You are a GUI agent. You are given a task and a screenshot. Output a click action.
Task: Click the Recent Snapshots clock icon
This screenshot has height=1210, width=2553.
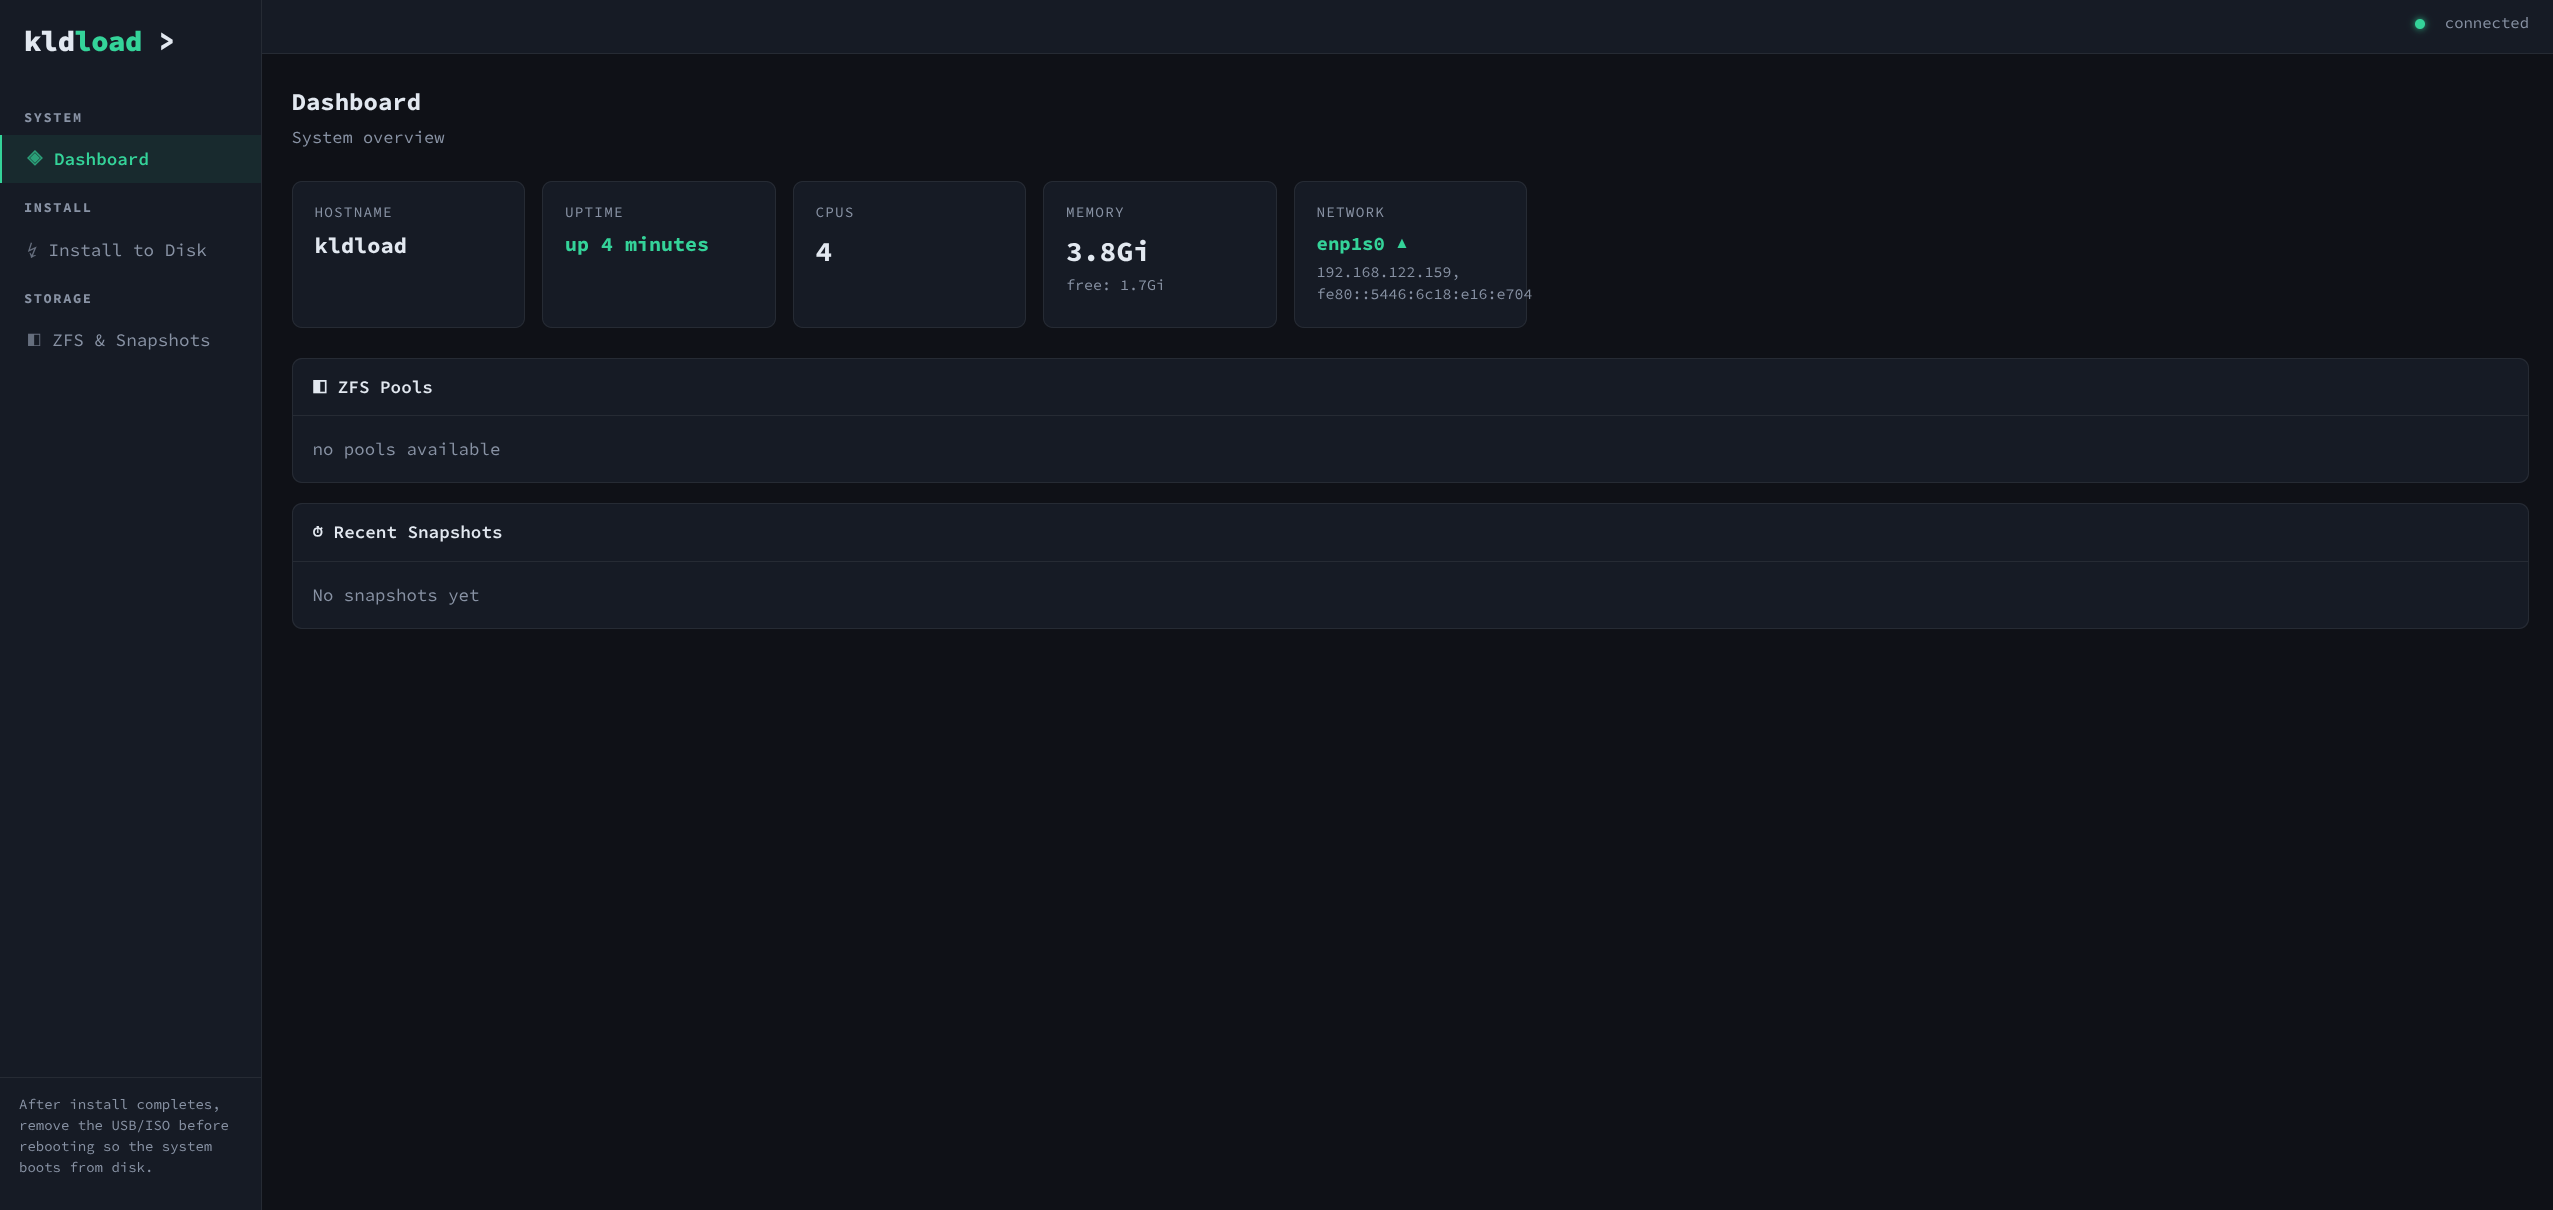pos(318,532)
